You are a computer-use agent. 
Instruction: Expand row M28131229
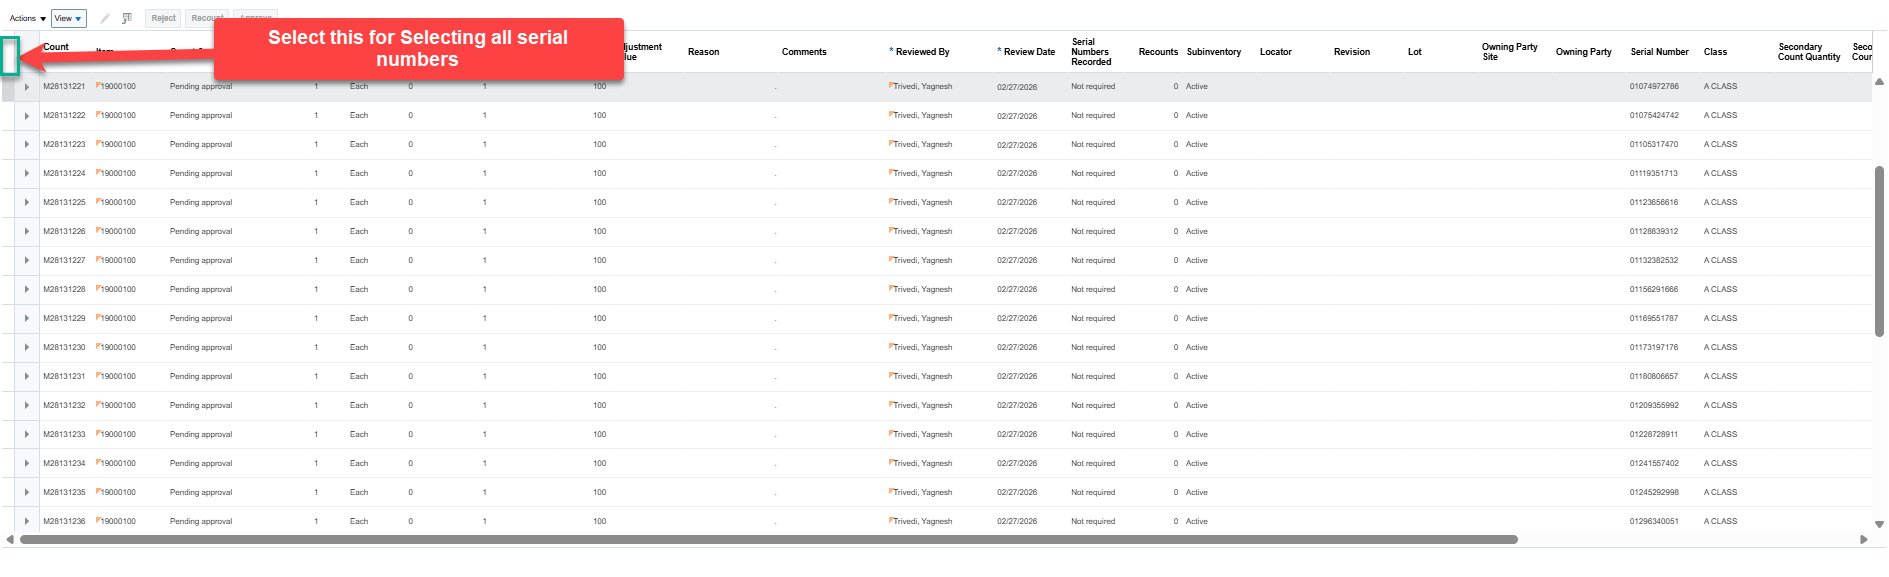pyautogui.click(x=26, y=319)
